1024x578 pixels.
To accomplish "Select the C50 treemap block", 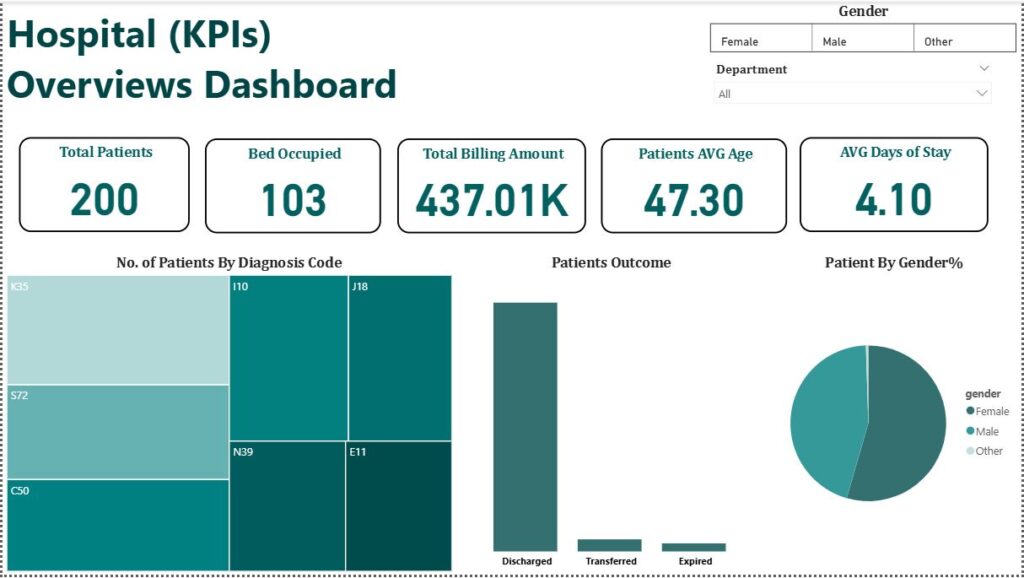I will [x=118, y=525].
